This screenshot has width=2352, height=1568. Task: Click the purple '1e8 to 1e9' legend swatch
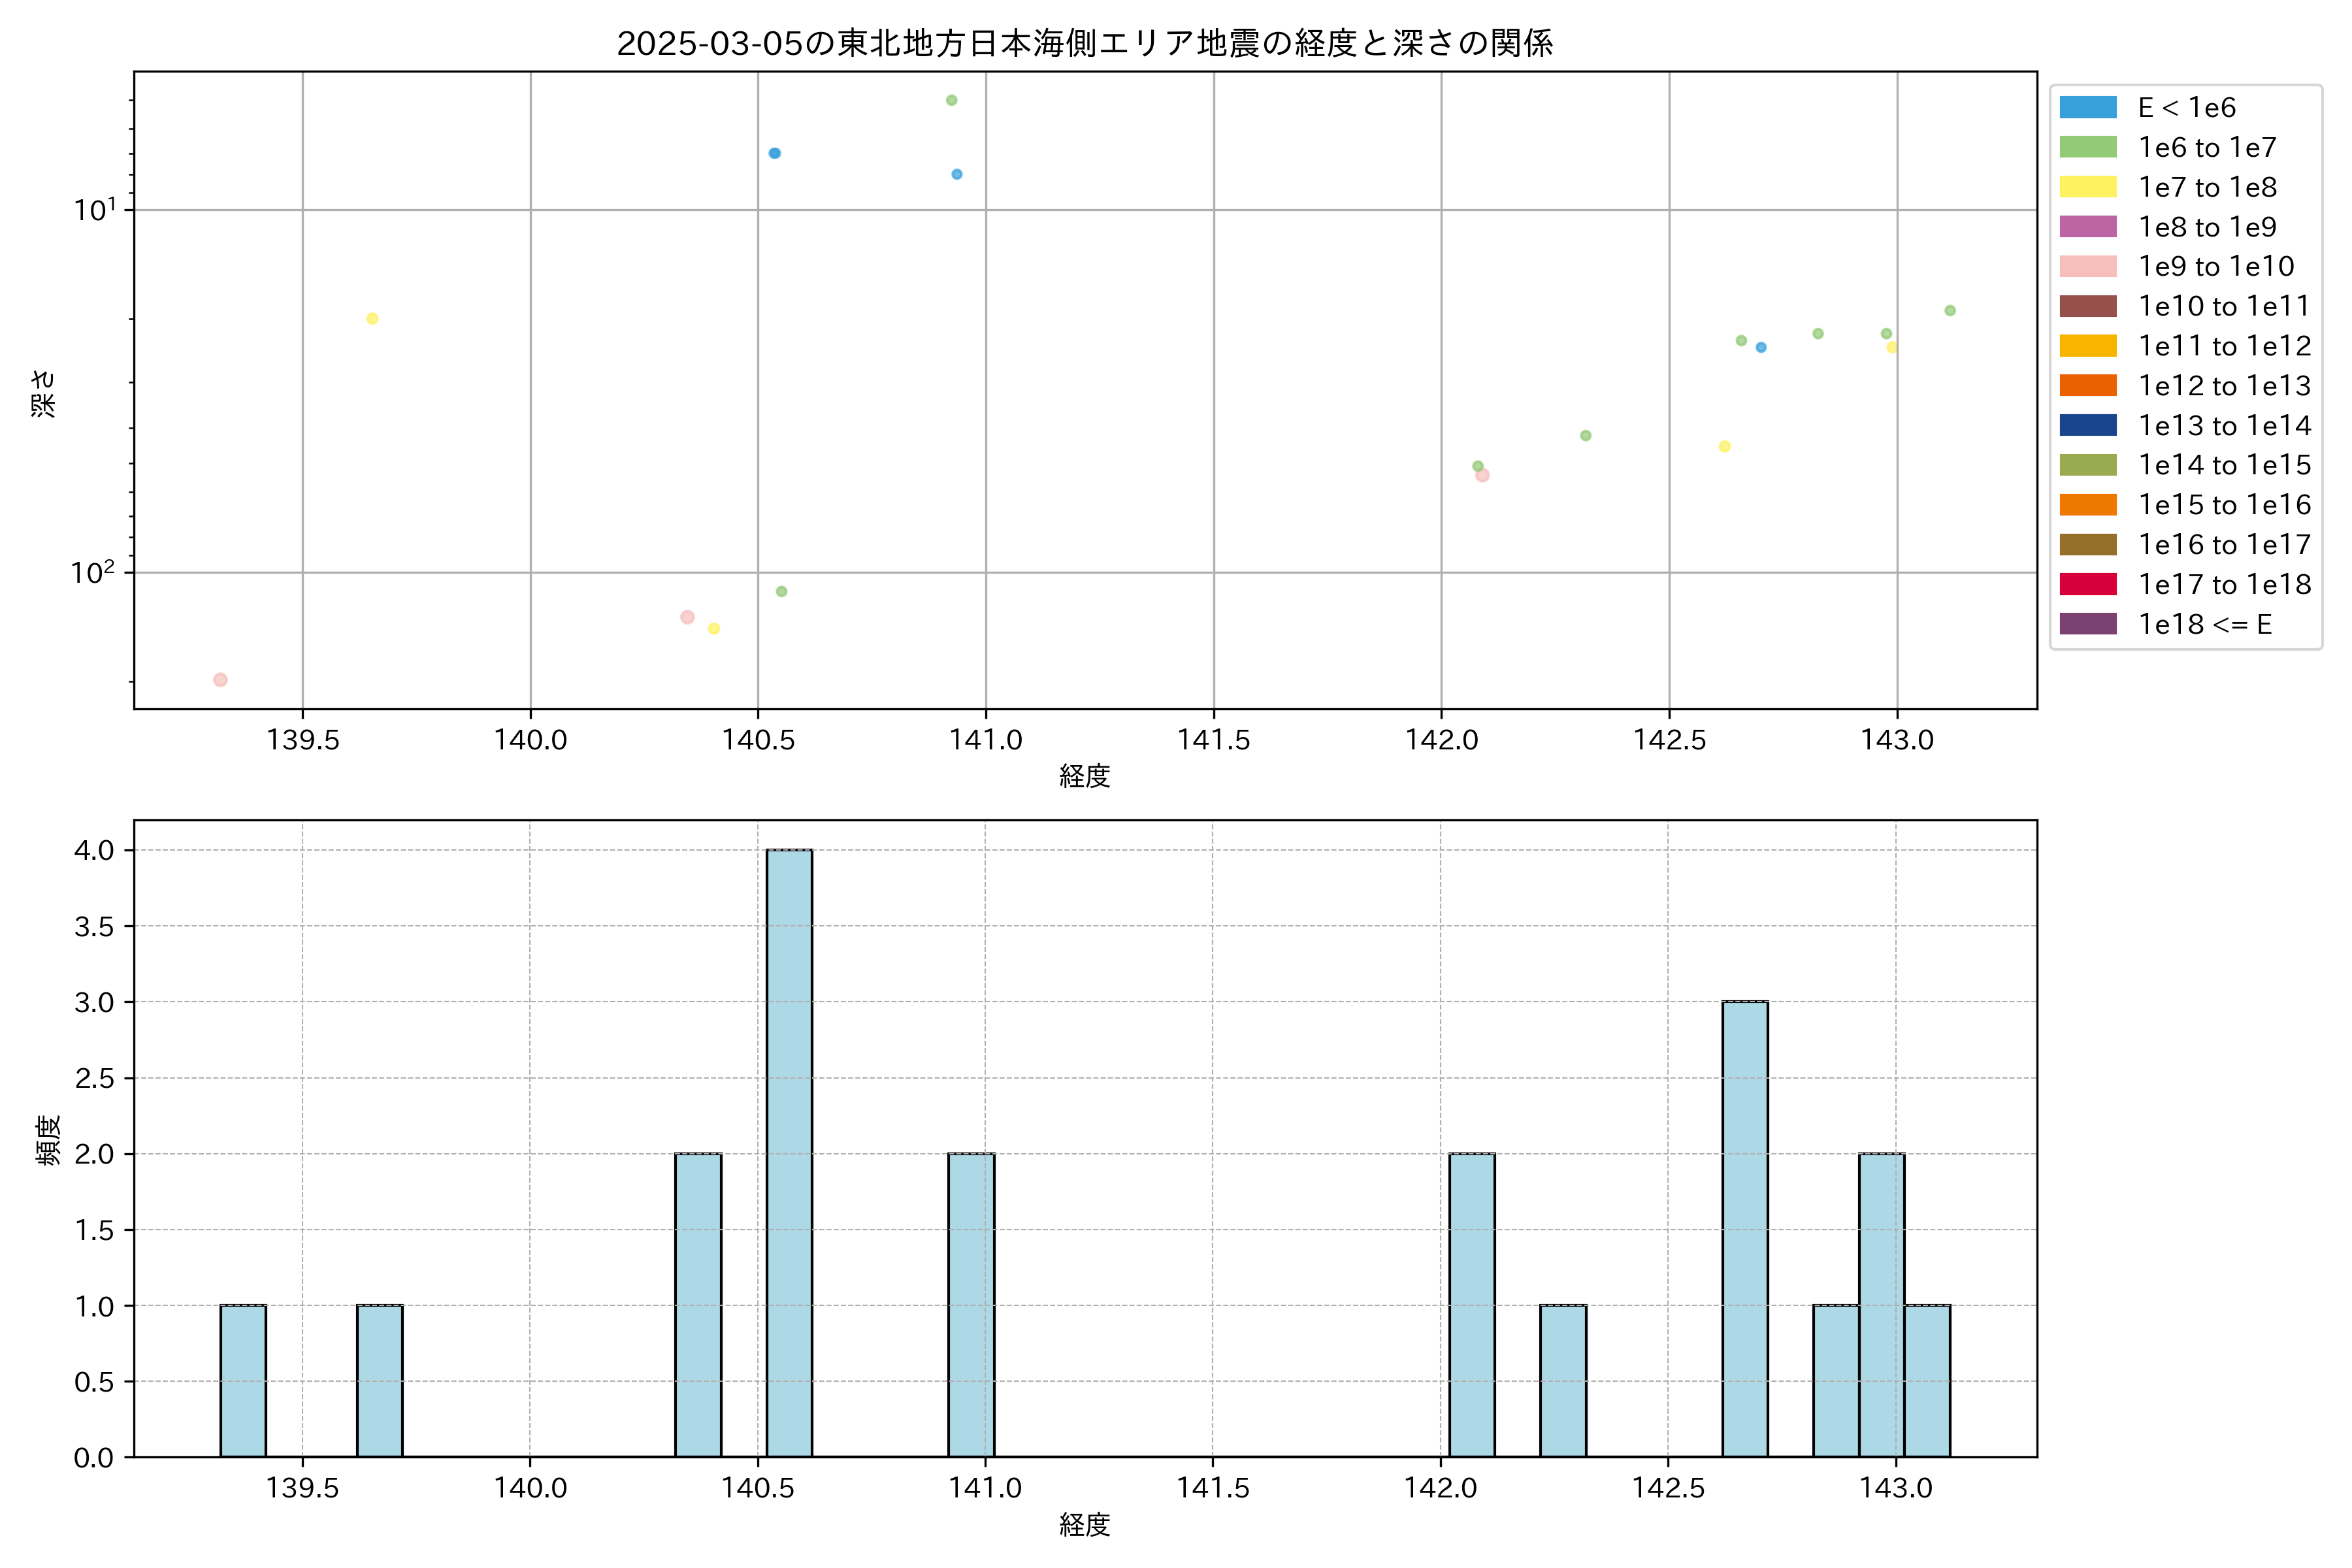(x=2087, y=227)
